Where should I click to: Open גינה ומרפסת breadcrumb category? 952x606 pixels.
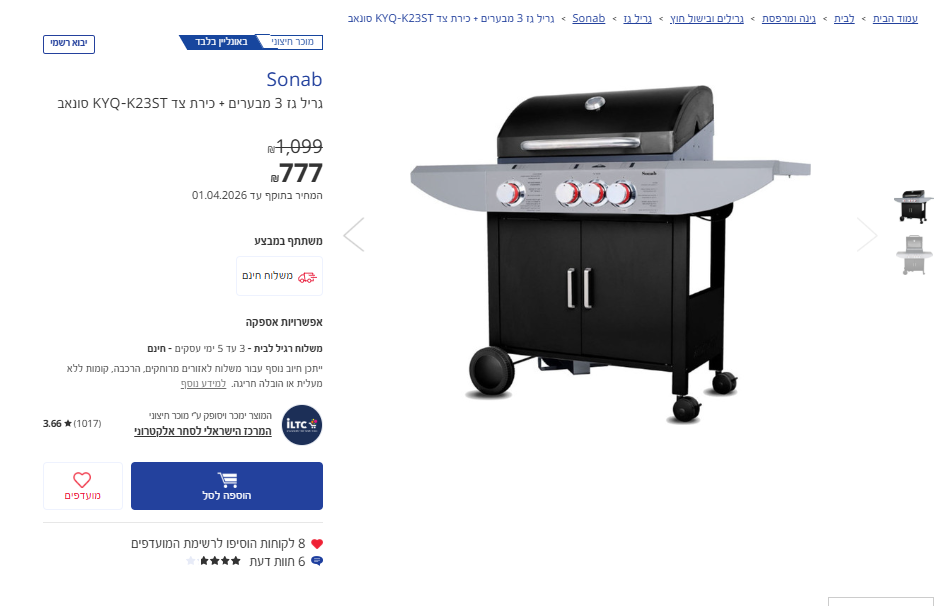click(x=789, y=18)
